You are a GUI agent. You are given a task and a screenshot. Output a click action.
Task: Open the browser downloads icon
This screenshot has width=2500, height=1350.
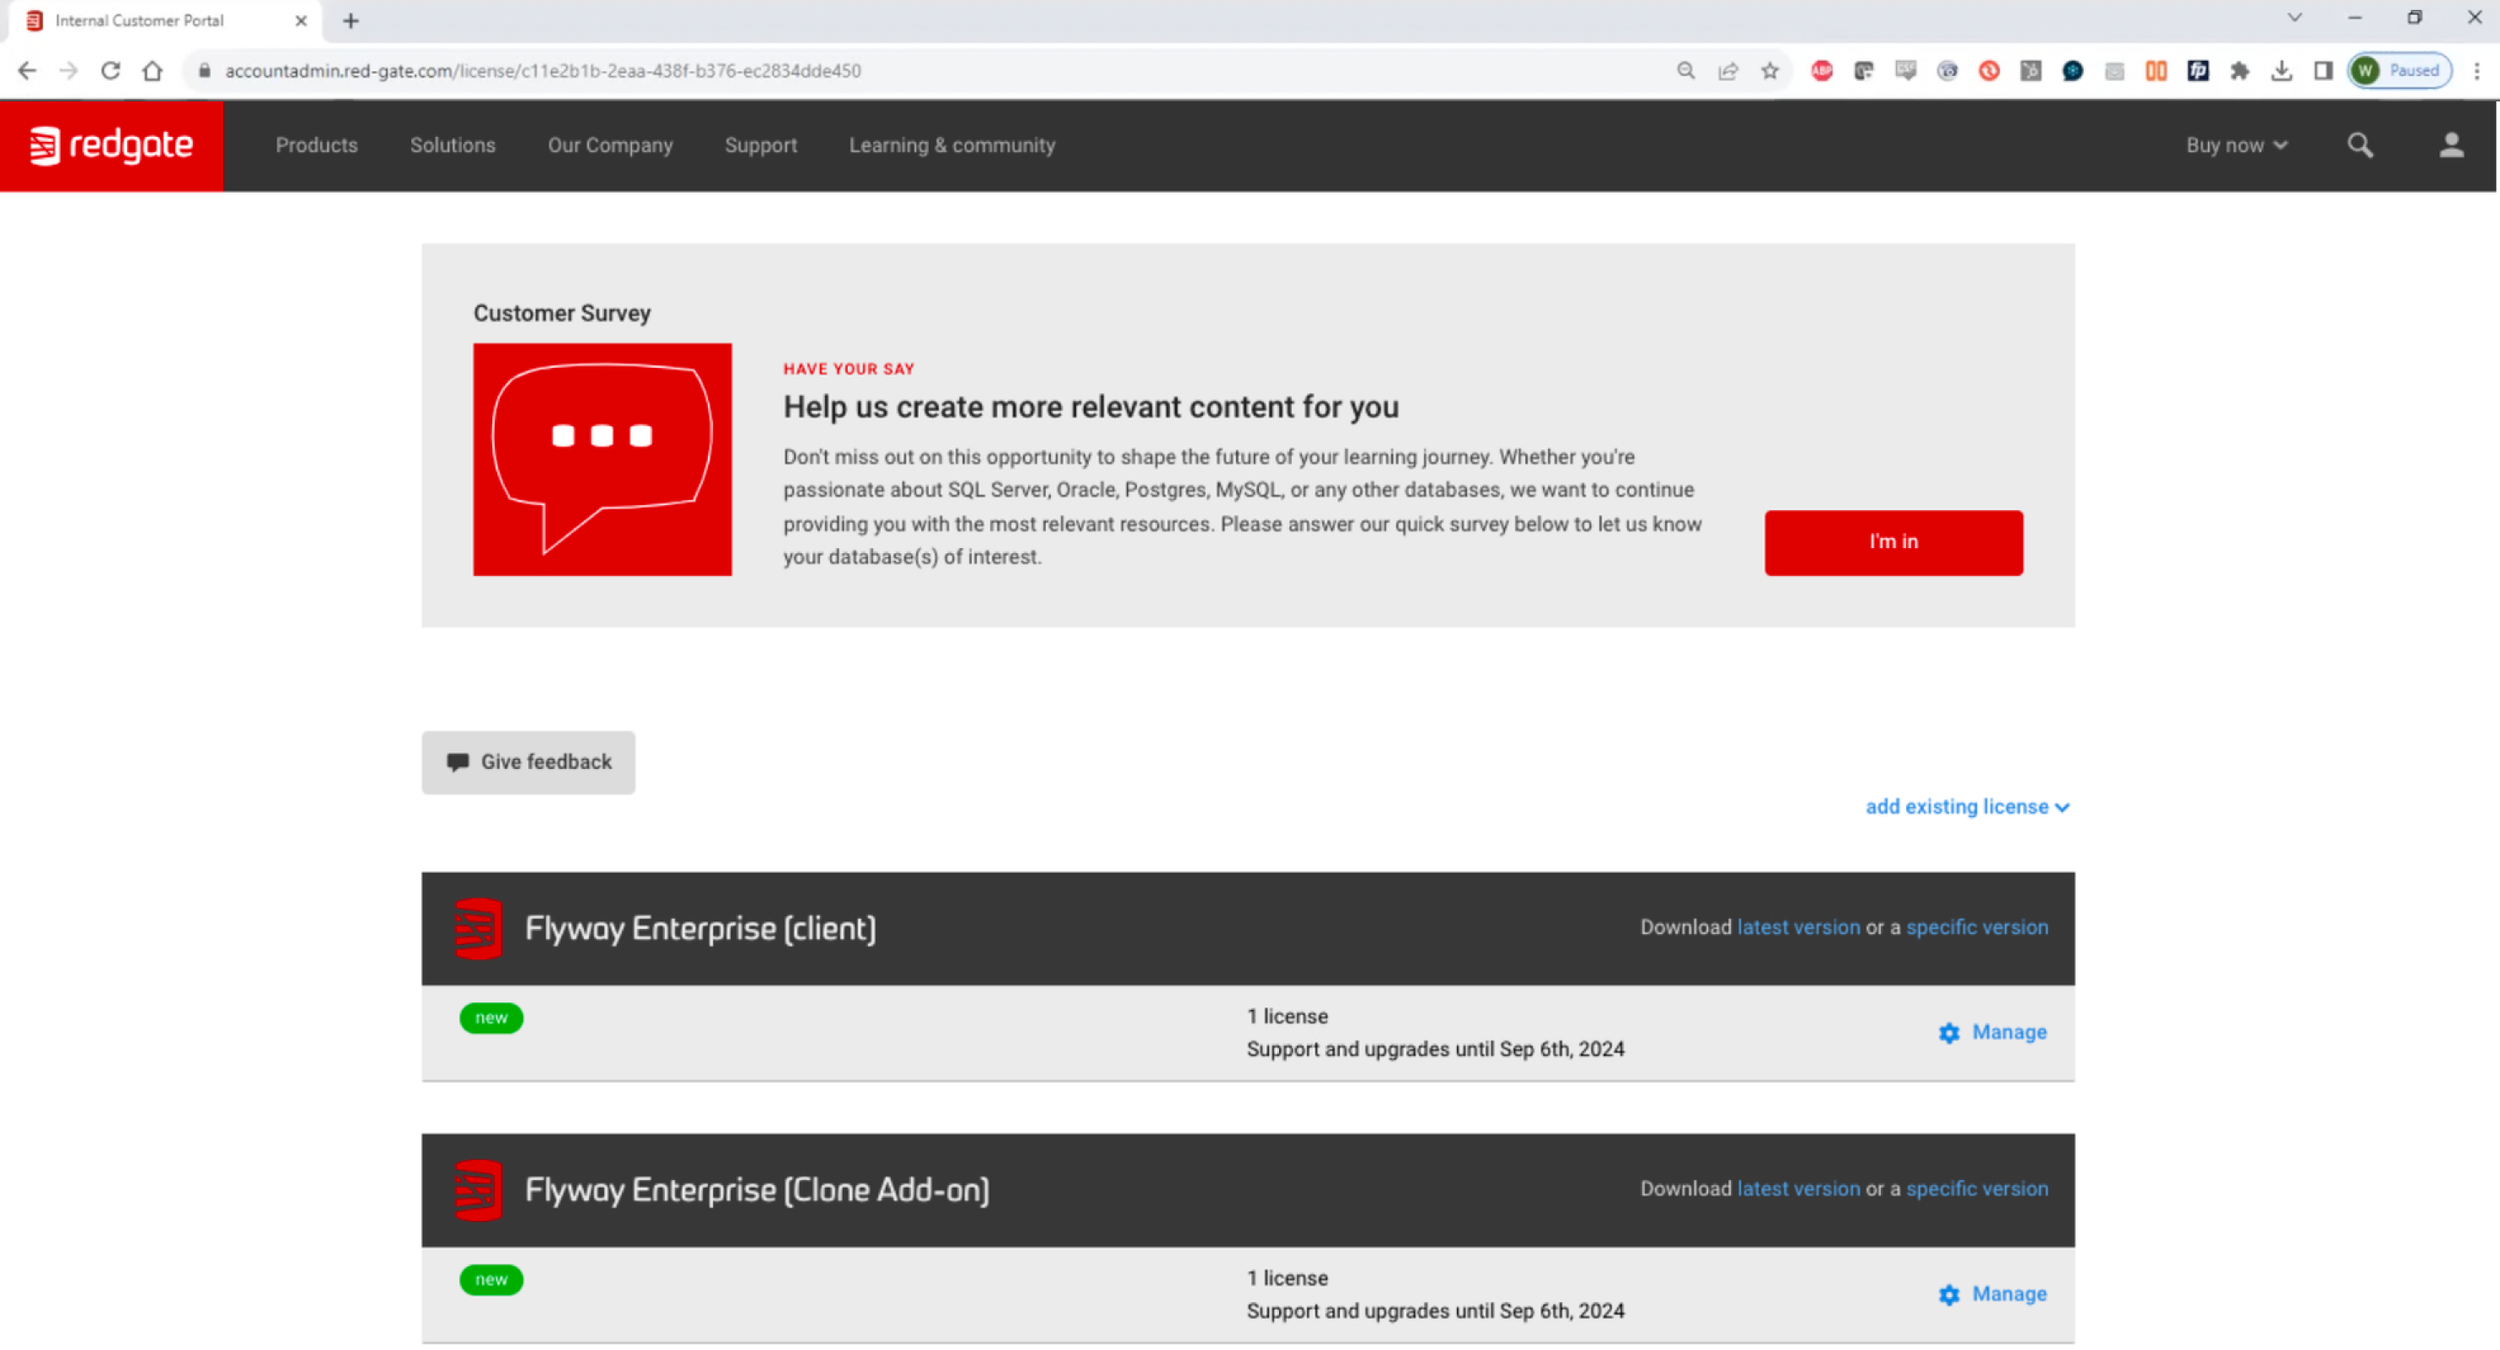coord(2281,71)
